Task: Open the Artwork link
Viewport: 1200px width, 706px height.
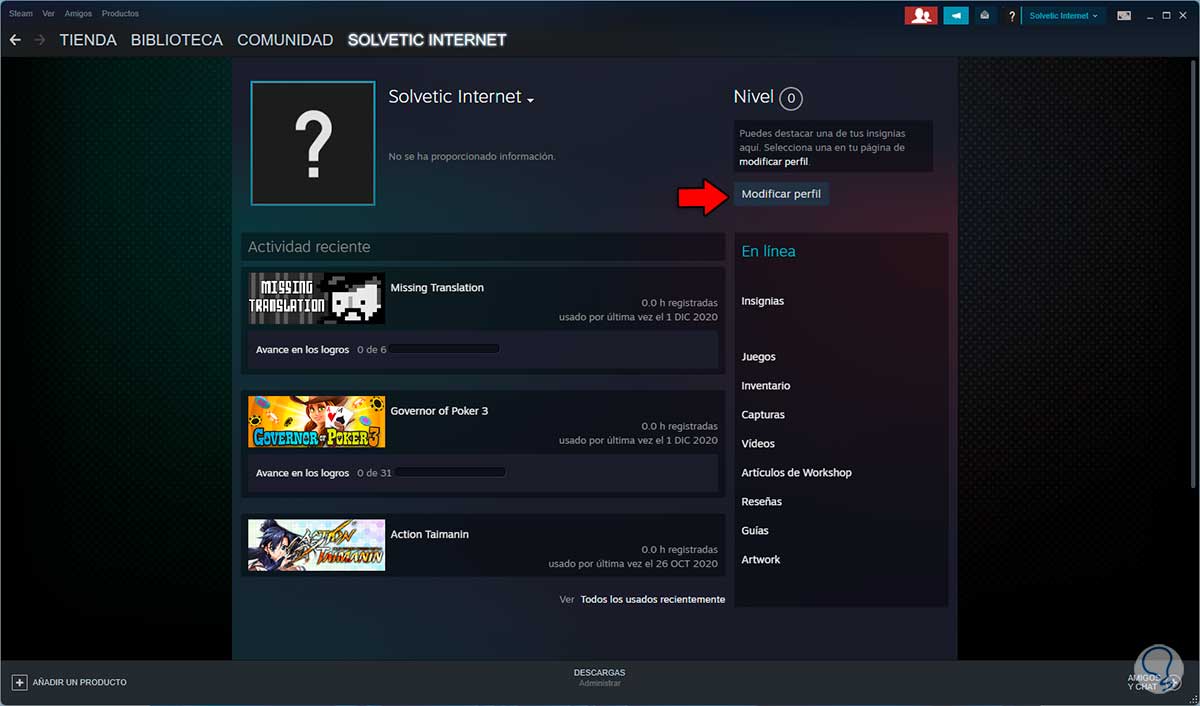Action: (x=761, y=560)
